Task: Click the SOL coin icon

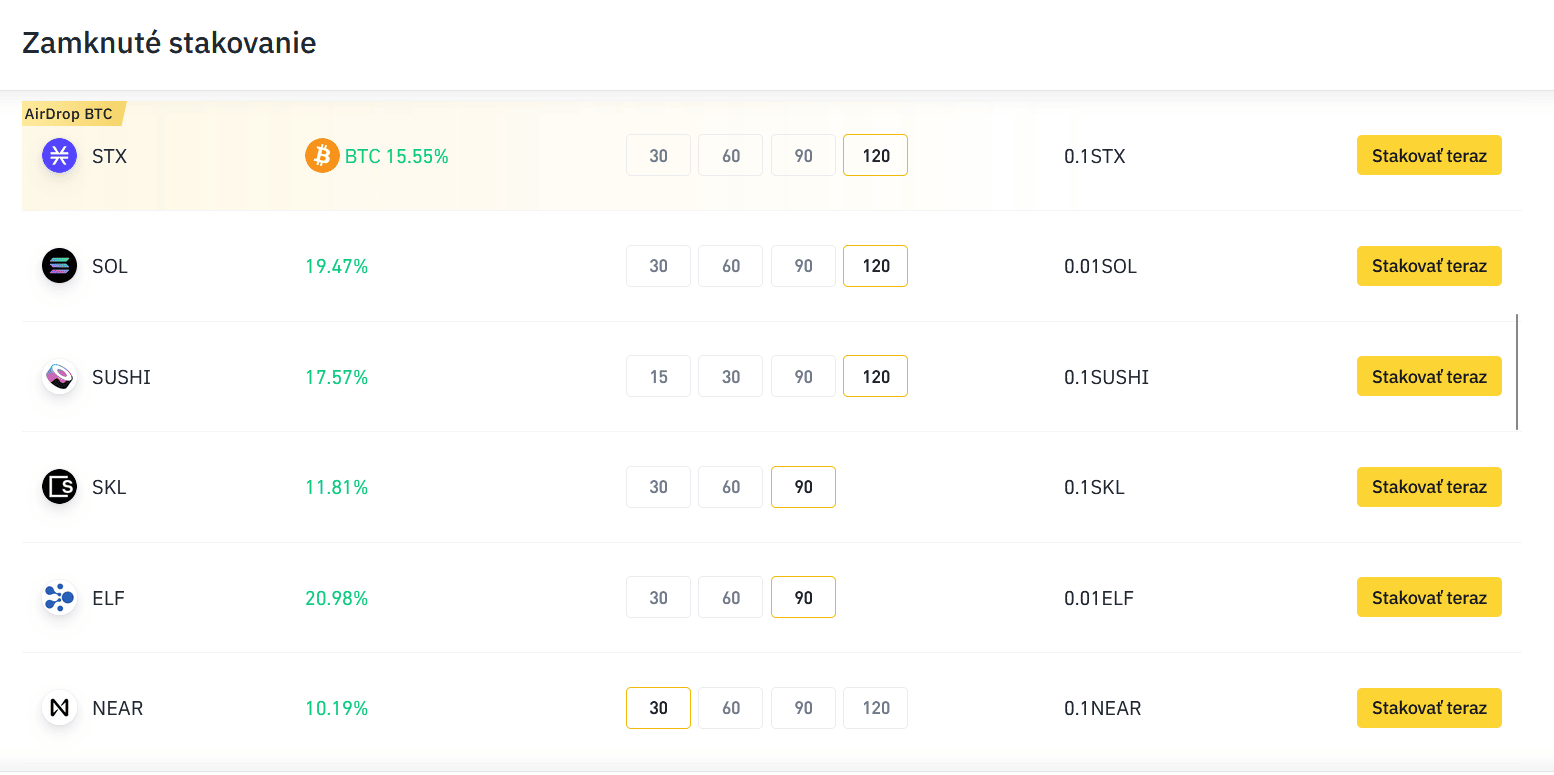Action: coord(59,266)
